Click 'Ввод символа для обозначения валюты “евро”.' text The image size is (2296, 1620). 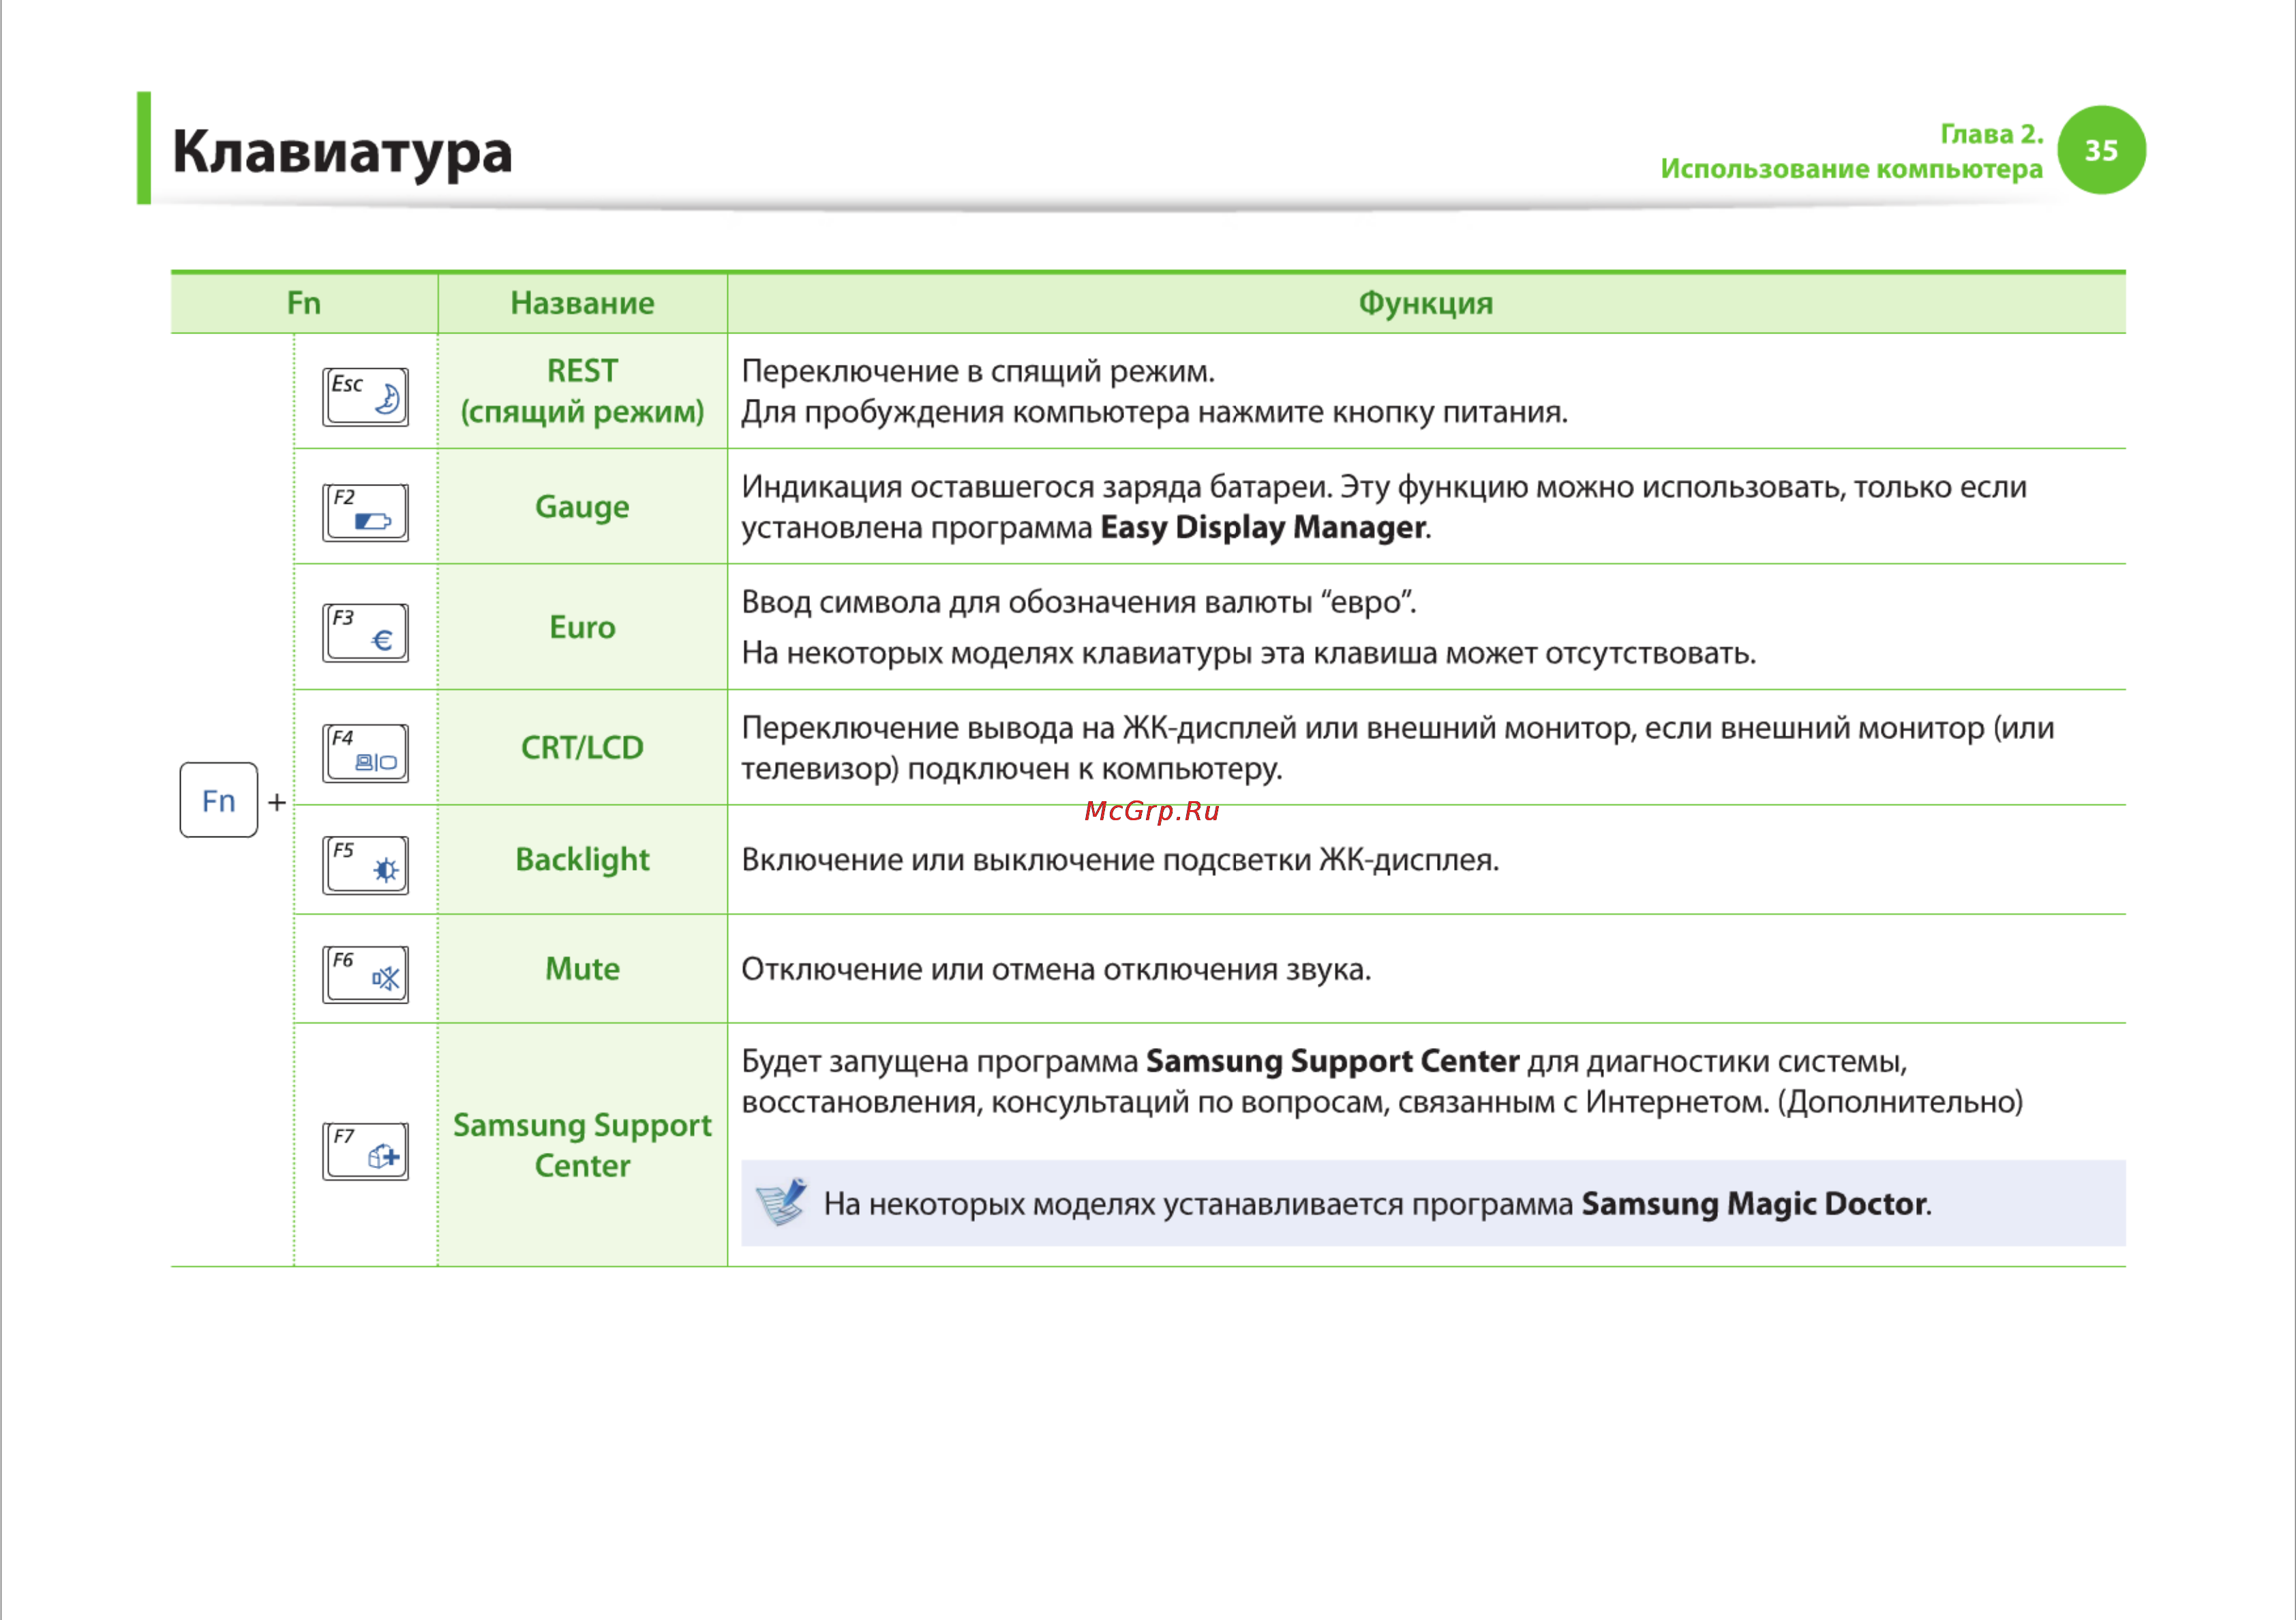click(1079, 602)
